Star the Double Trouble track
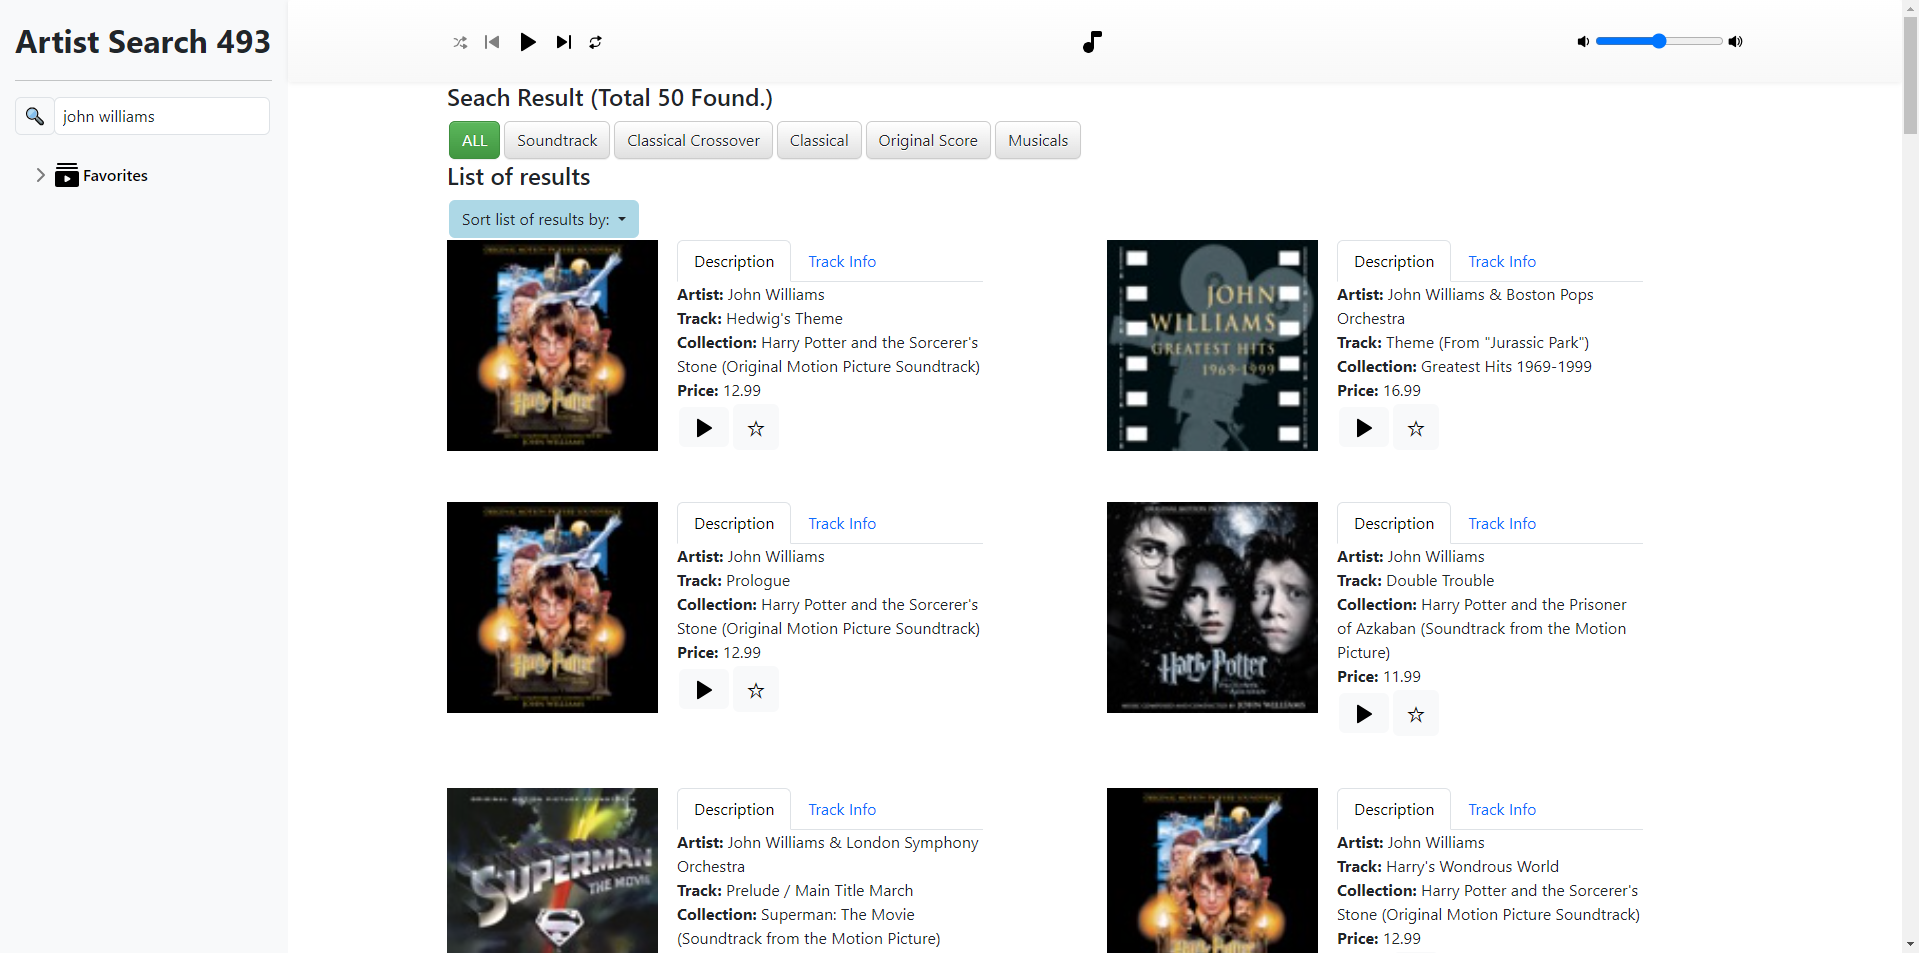Viewport: 1919px width, 953px height. click(1416, 714)
